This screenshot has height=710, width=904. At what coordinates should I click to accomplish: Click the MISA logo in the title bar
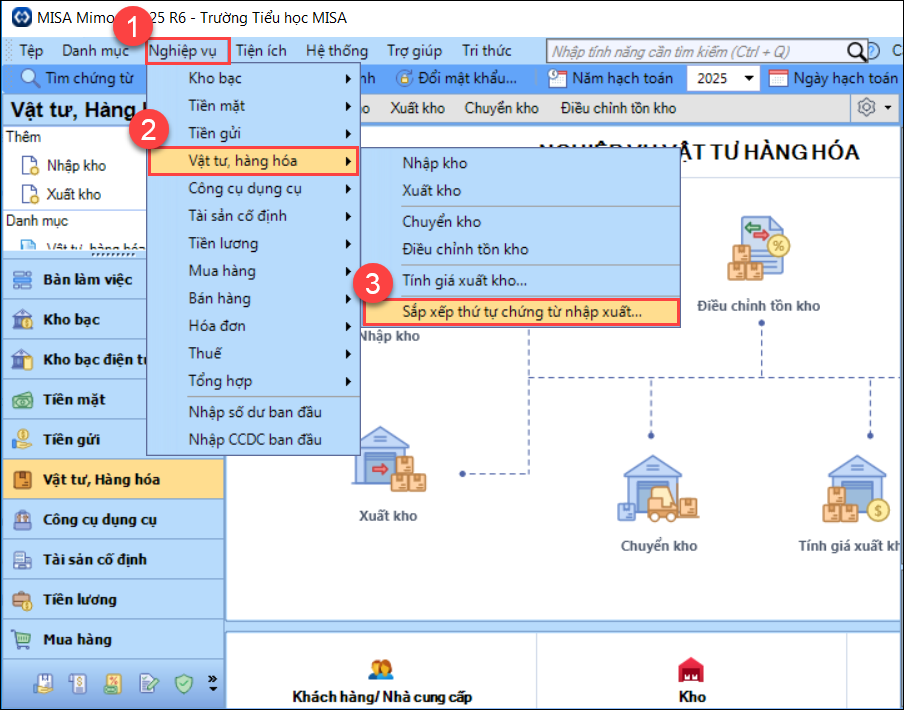coord(22,17)
